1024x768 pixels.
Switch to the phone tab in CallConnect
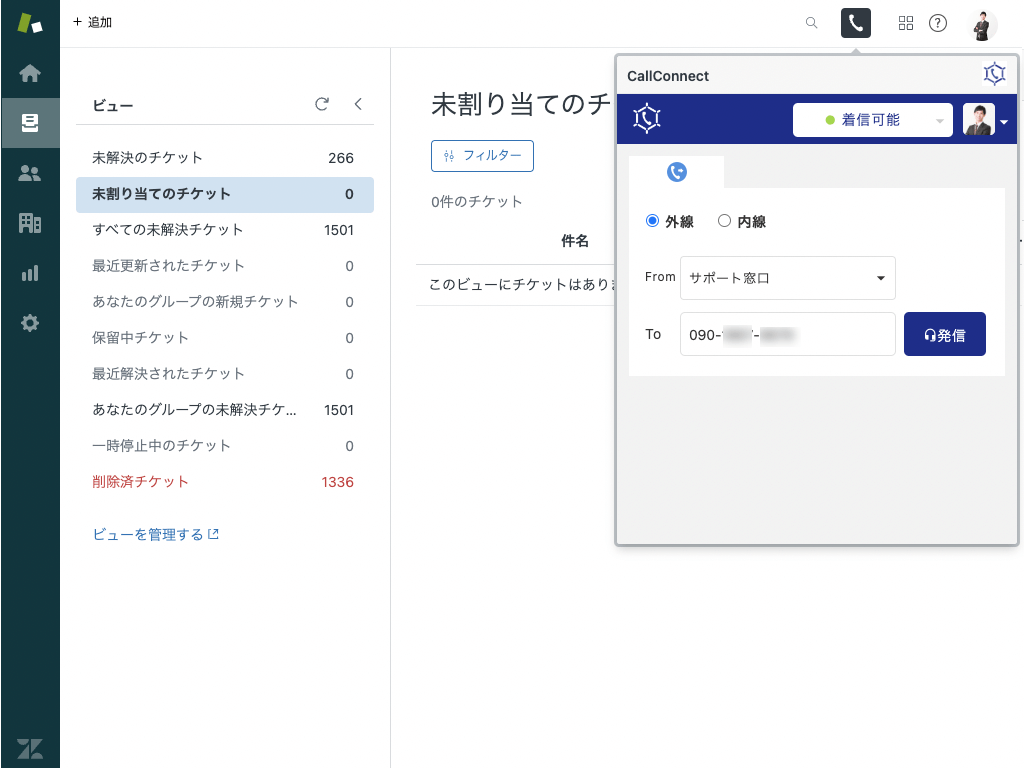pos(676,171)
